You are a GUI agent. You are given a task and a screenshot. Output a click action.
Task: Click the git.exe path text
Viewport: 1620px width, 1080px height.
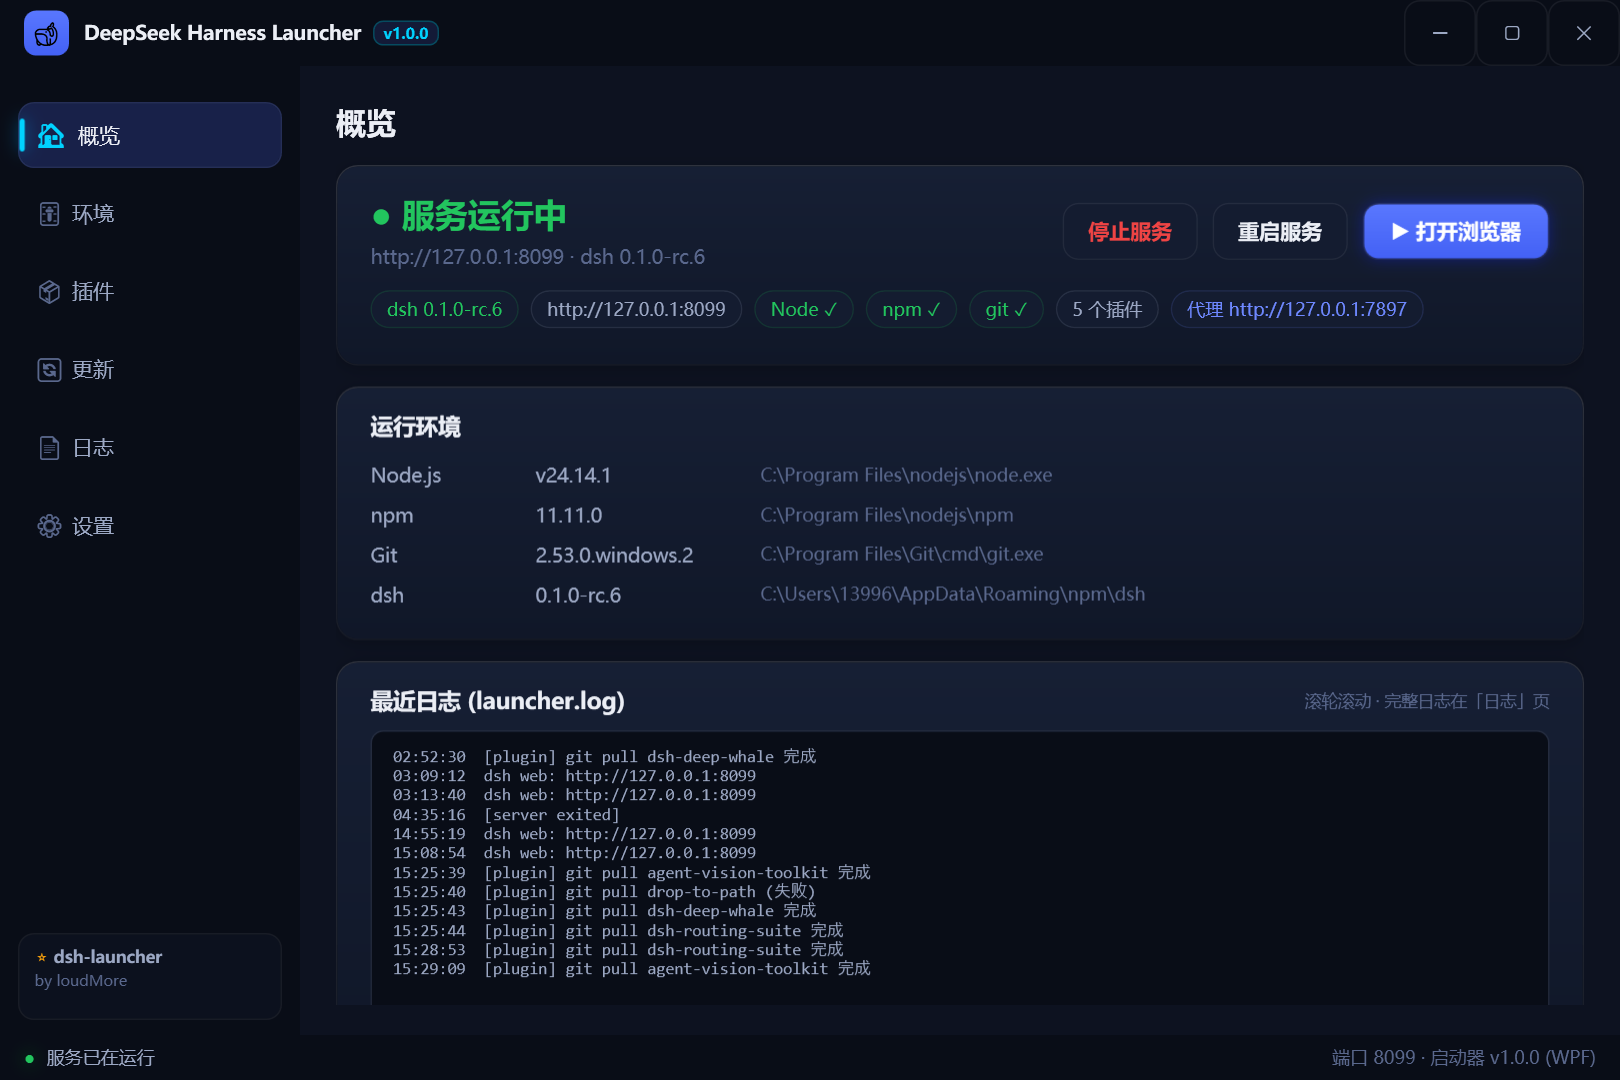(x=902, y=554)
